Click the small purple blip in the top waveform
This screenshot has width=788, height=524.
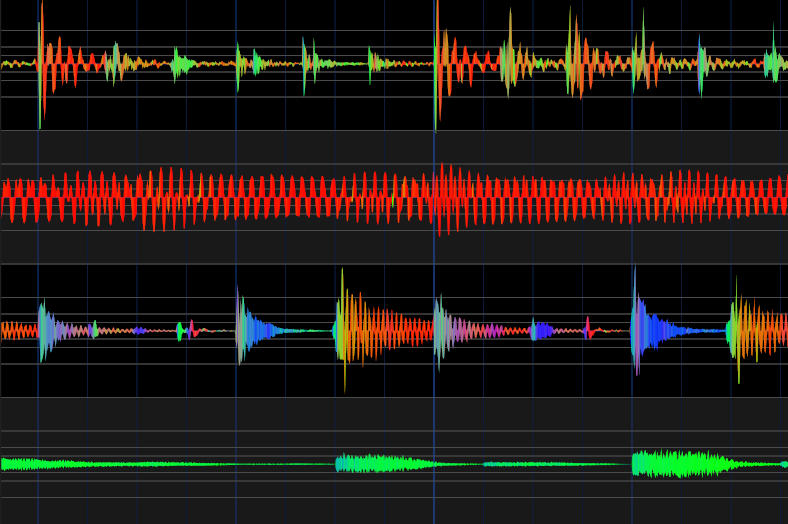pos(700,64)
